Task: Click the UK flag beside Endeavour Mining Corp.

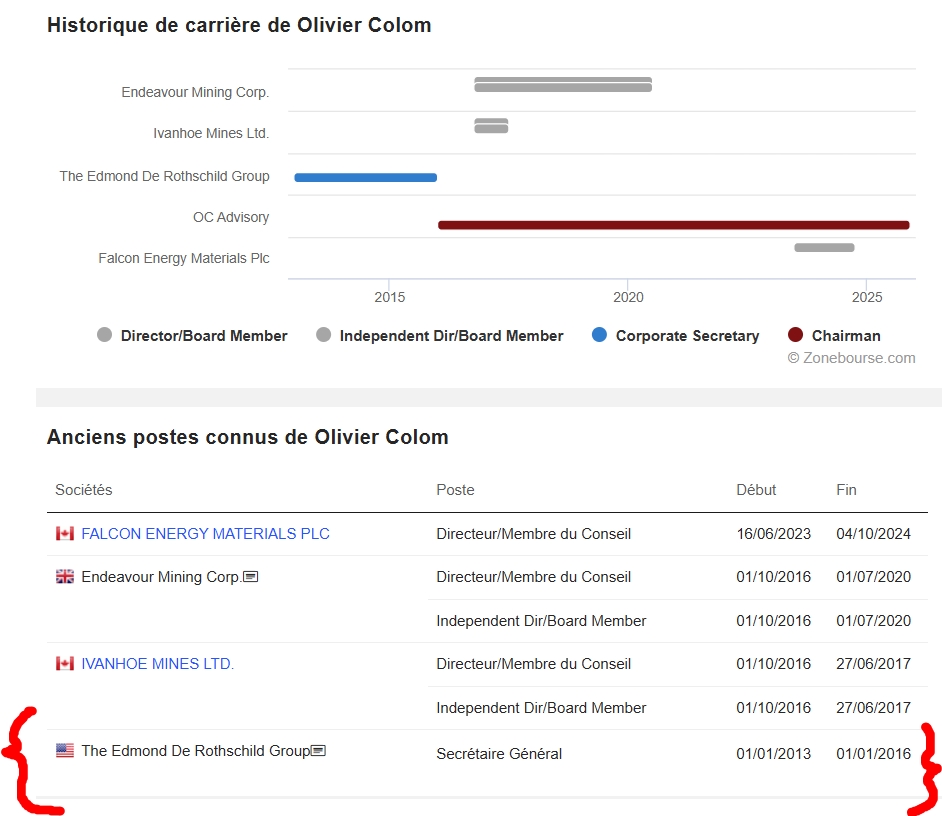Action: click(x=65, y=577)
